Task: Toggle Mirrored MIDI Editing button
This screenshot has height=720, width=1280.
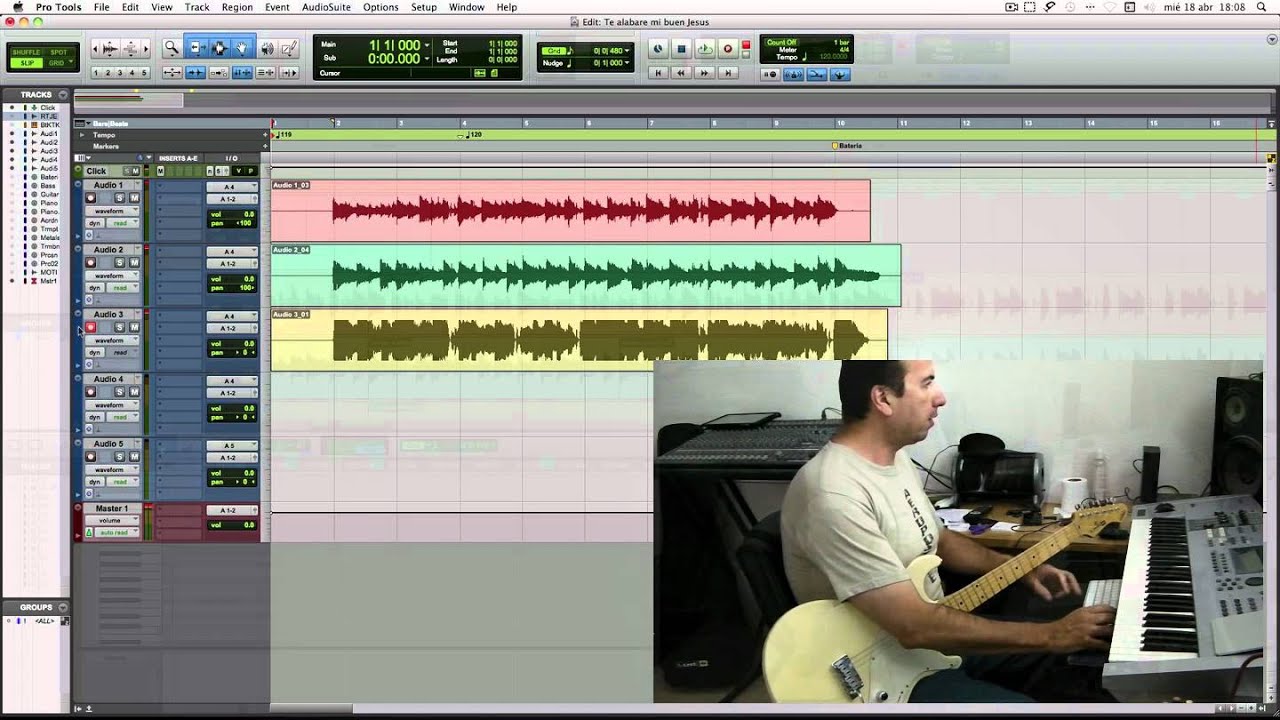Action: tap(218, 73)
